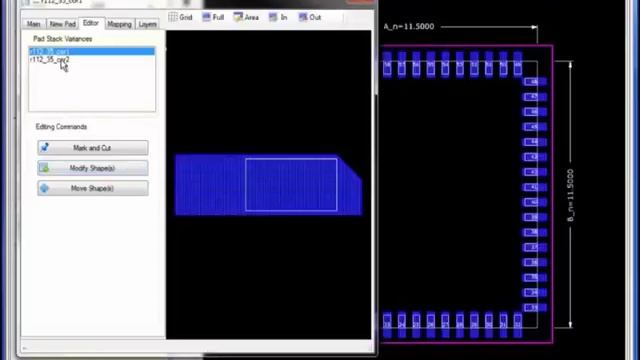Click the A_n=11.5000 dimension label
This screenshot has width=640, height=360.
pos(409,27)
